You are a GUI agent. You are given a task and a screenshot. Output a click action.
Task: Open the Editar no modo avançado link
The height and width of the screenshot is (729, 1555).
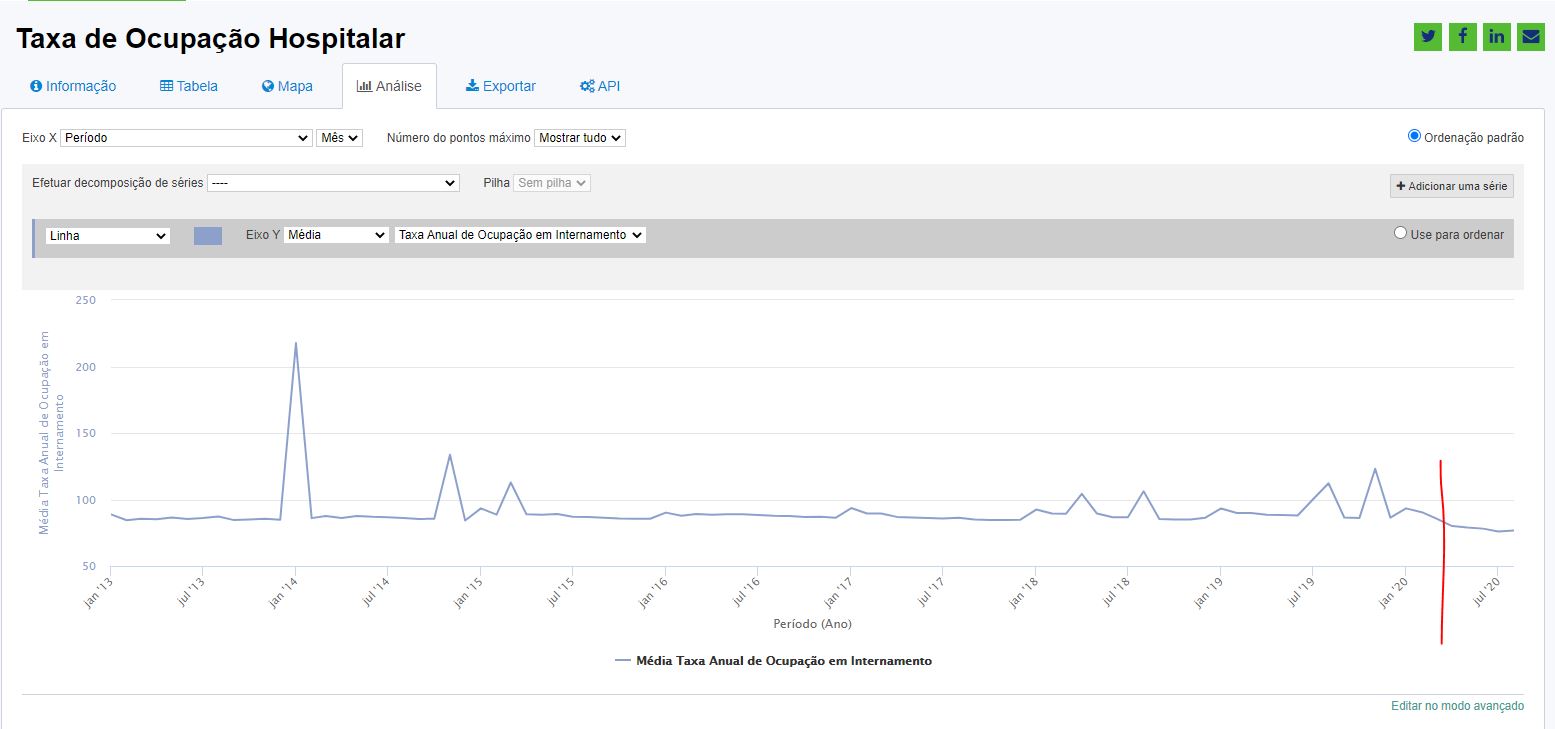[x=1457, y=706]
